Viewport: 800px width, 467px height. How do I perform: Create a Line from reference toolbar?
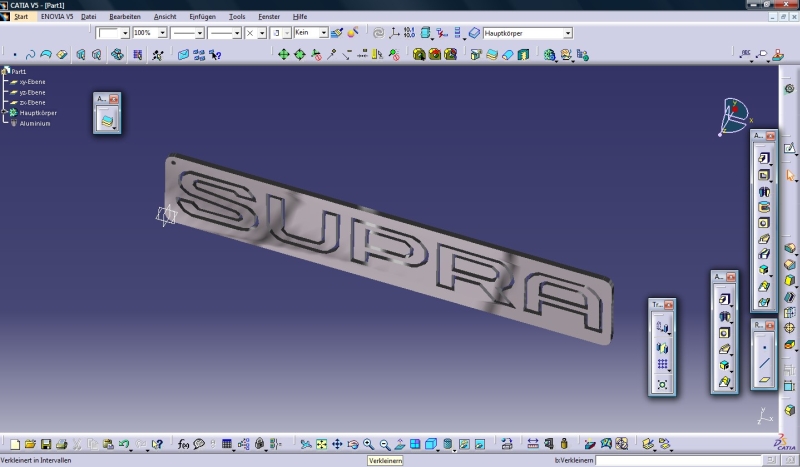point(764,363)
